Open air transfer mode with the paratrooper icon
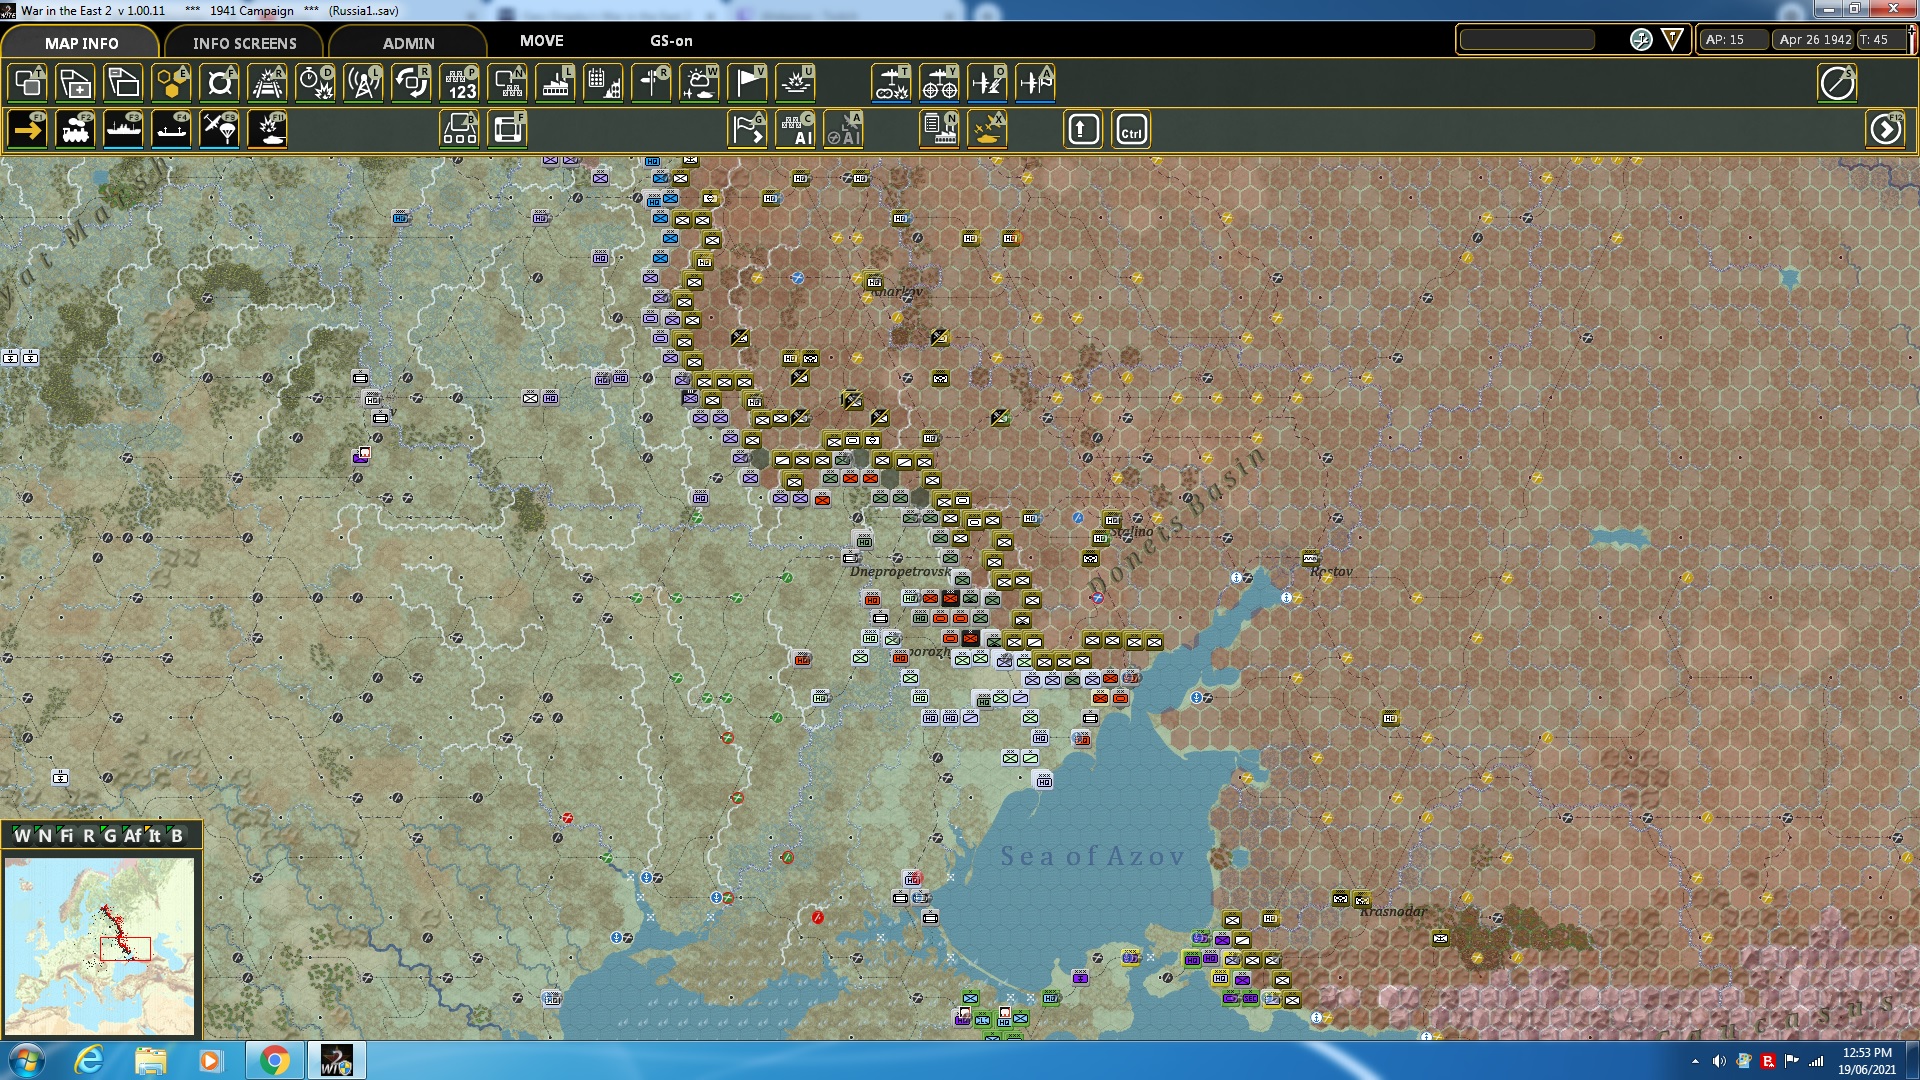This screenshot has width=1920, height=1080. point(219,129)
